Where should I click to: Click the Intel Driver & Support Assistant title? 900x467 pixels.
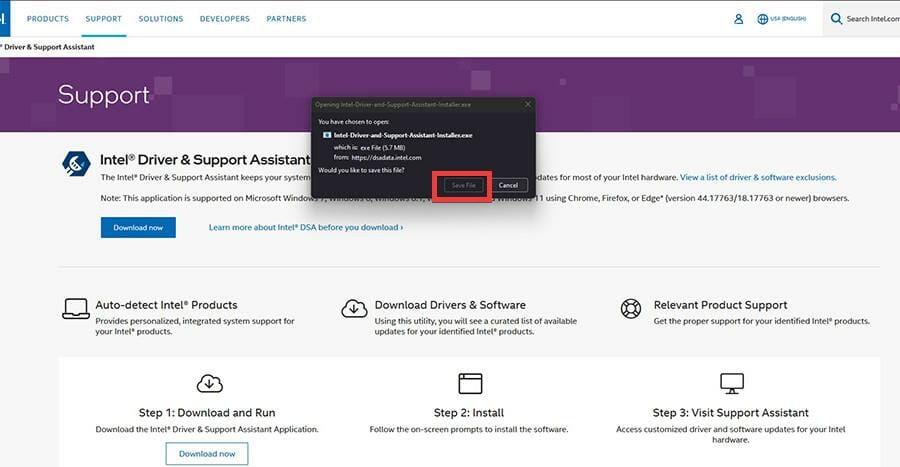tap(205, 159)
